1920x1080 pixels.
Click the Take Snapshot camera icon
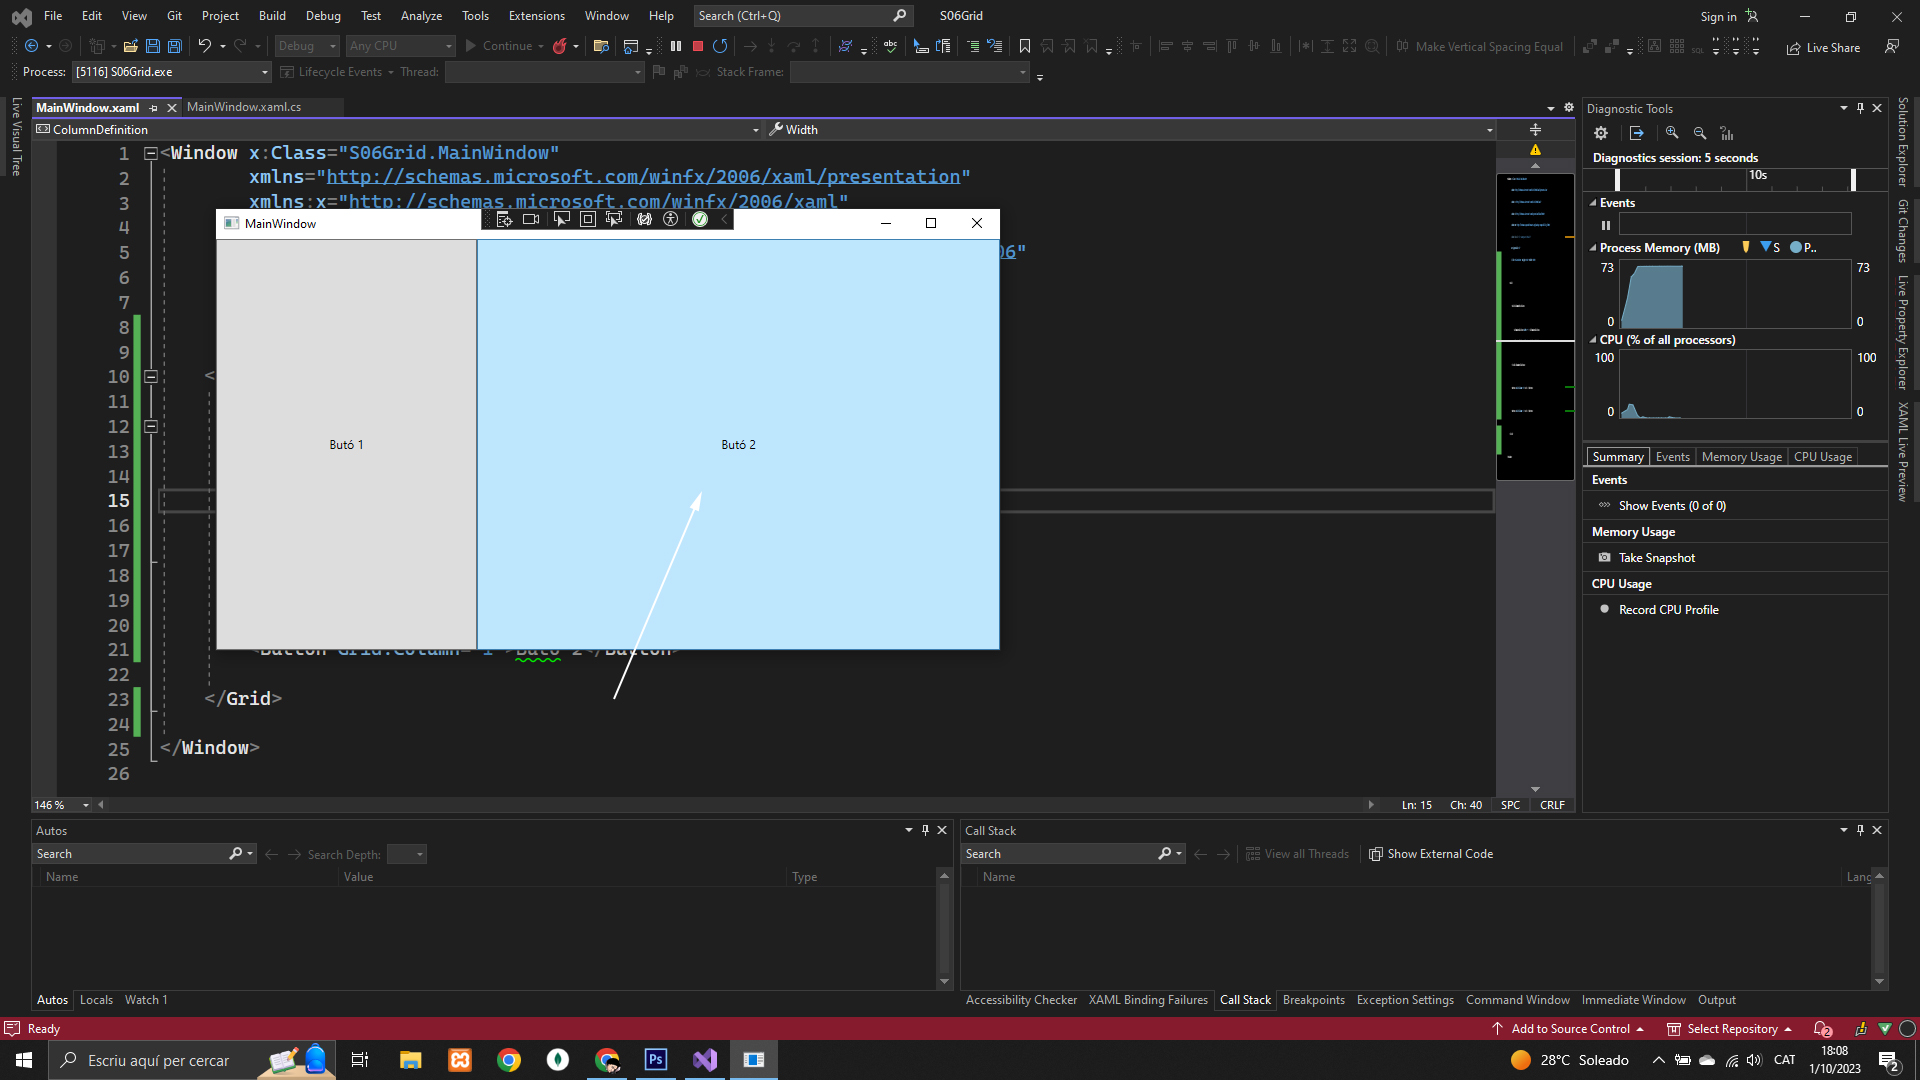coord(1604,558)
